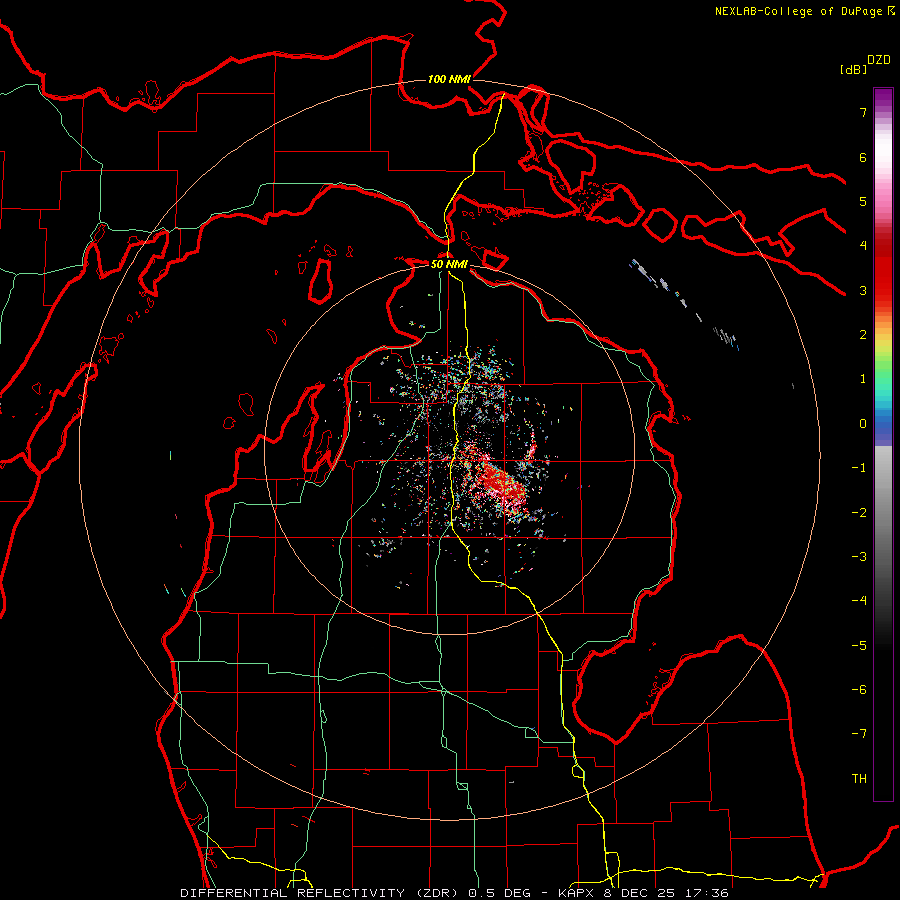Click the DIFFERENTIAL REFLECTIVITY (ZDR) caption text
Viewport: 900px width, 900px height.
pos(320,893)
